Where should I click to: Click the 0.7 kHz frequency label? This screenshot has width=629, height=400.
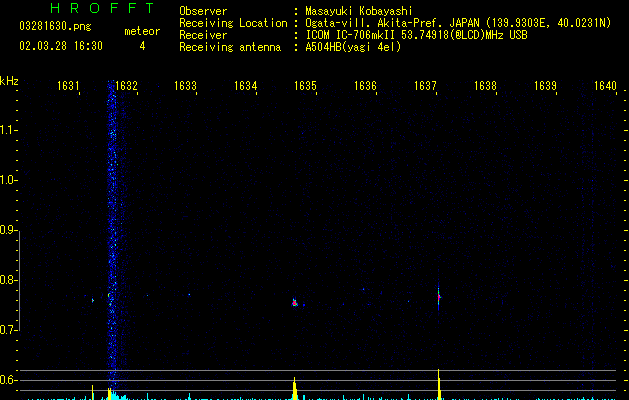(8, 330)
